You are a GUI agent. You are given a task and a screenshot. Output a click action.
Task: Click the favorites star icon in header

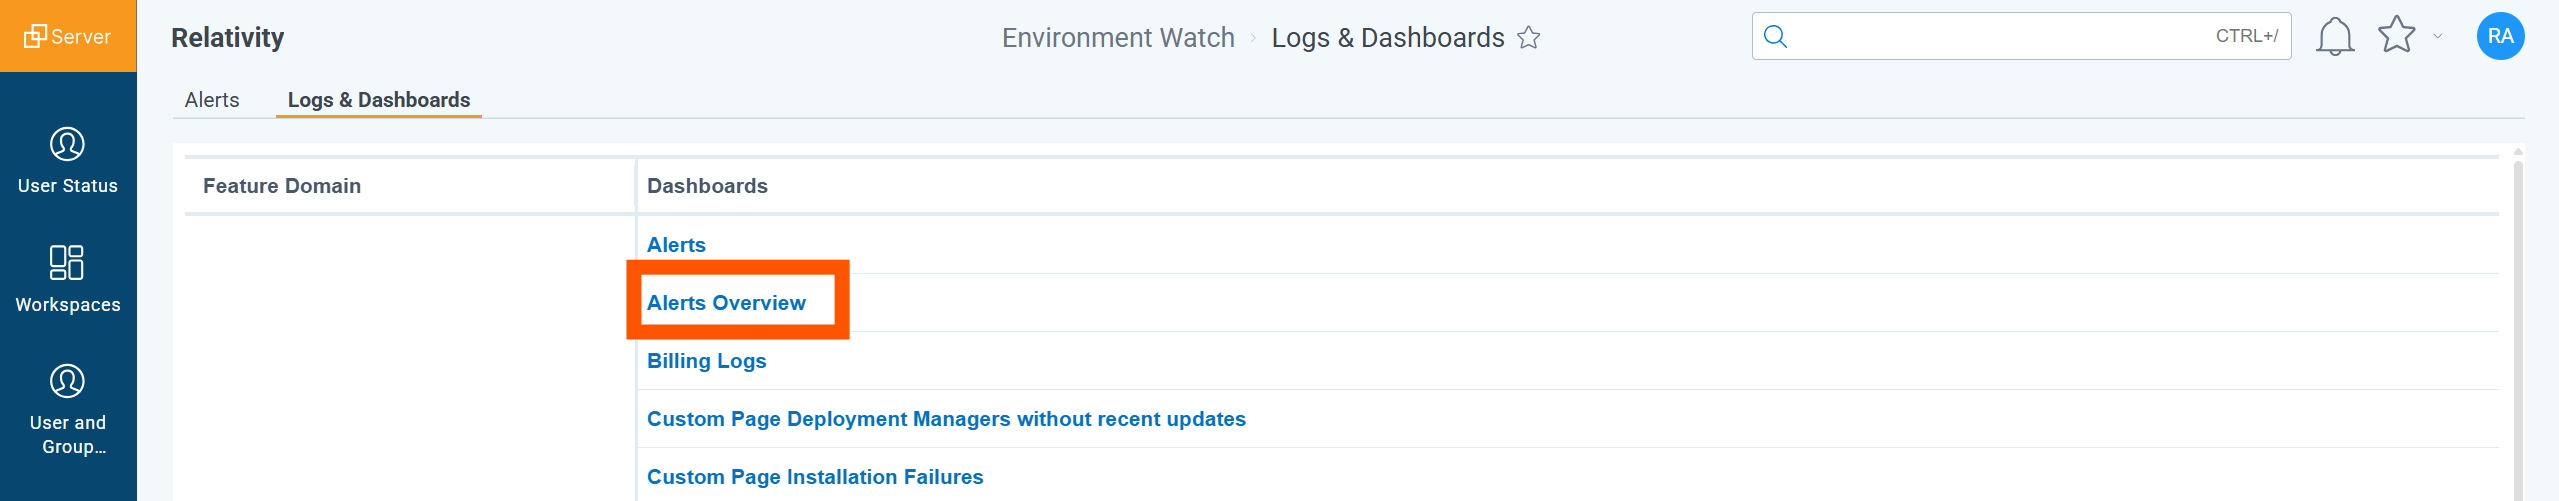(2396, 35)
